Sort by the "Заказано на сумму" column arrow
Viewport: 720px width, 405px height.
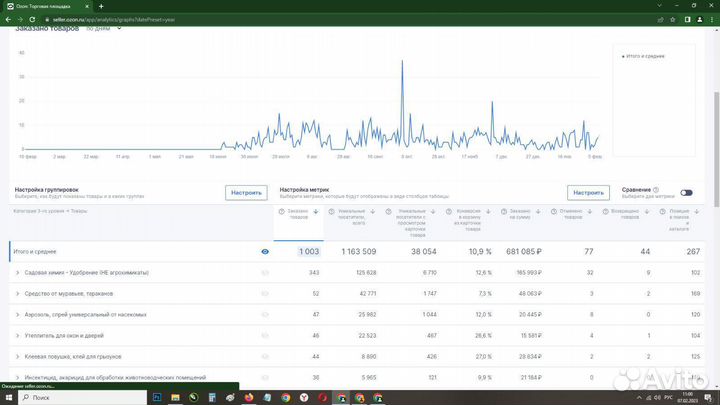pos(540,212)
